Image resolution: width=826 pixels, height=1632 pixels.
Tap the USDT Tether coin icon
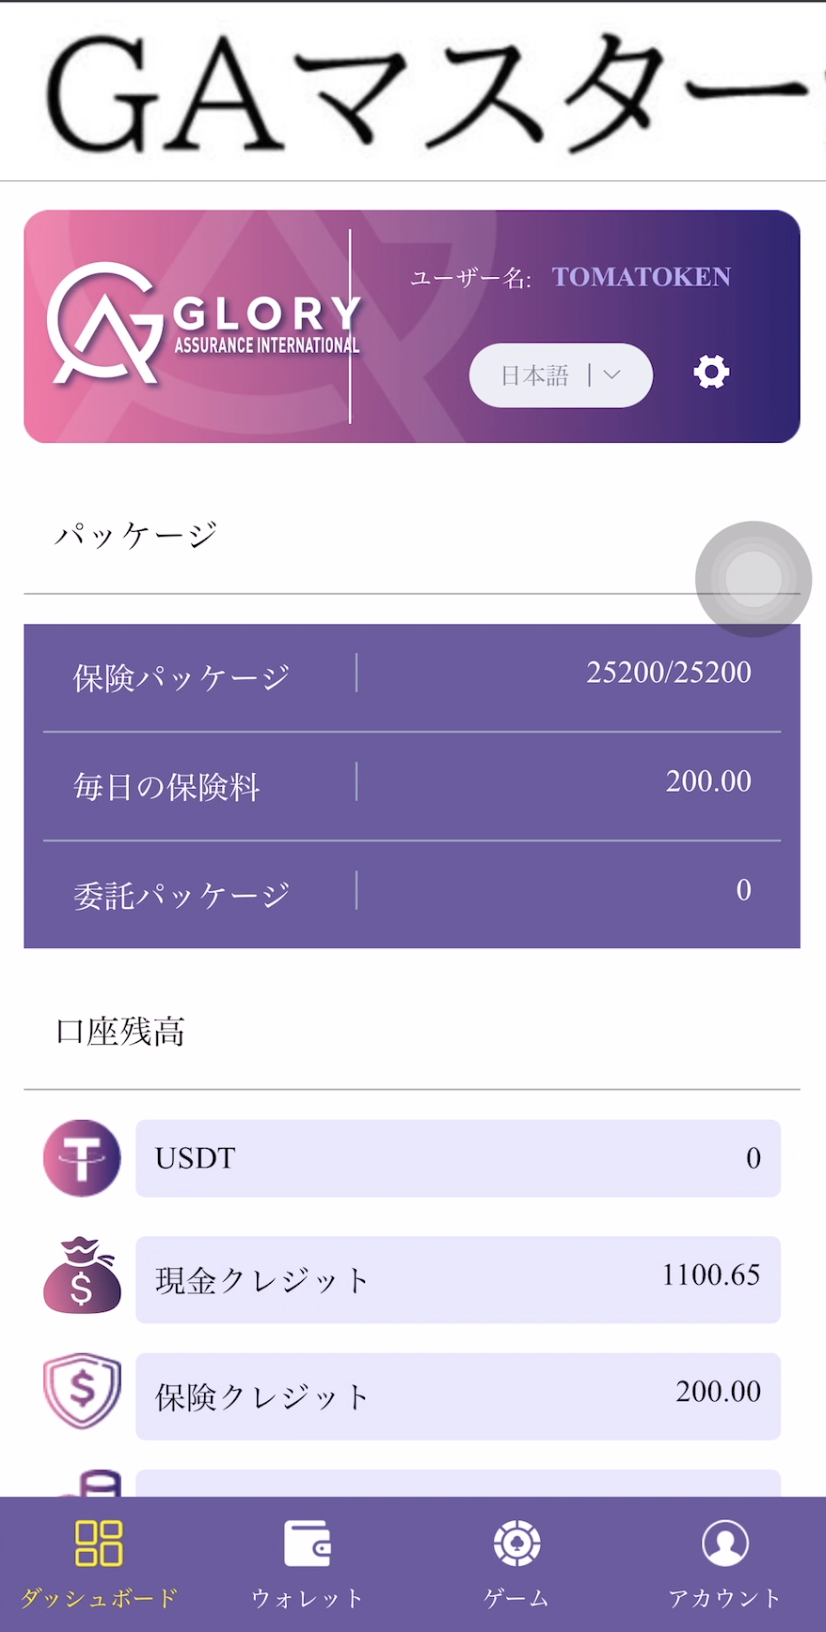82,1158
